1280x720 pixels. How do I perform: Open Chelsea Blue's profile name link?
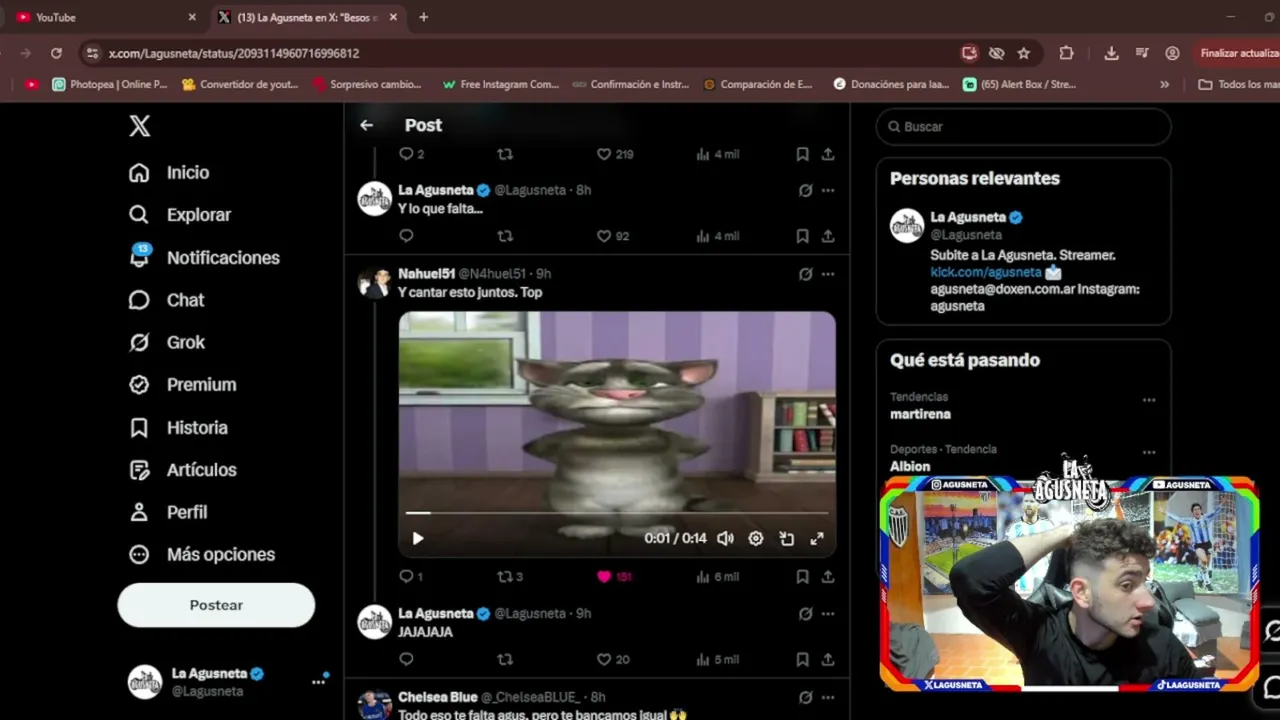[438, 697]
